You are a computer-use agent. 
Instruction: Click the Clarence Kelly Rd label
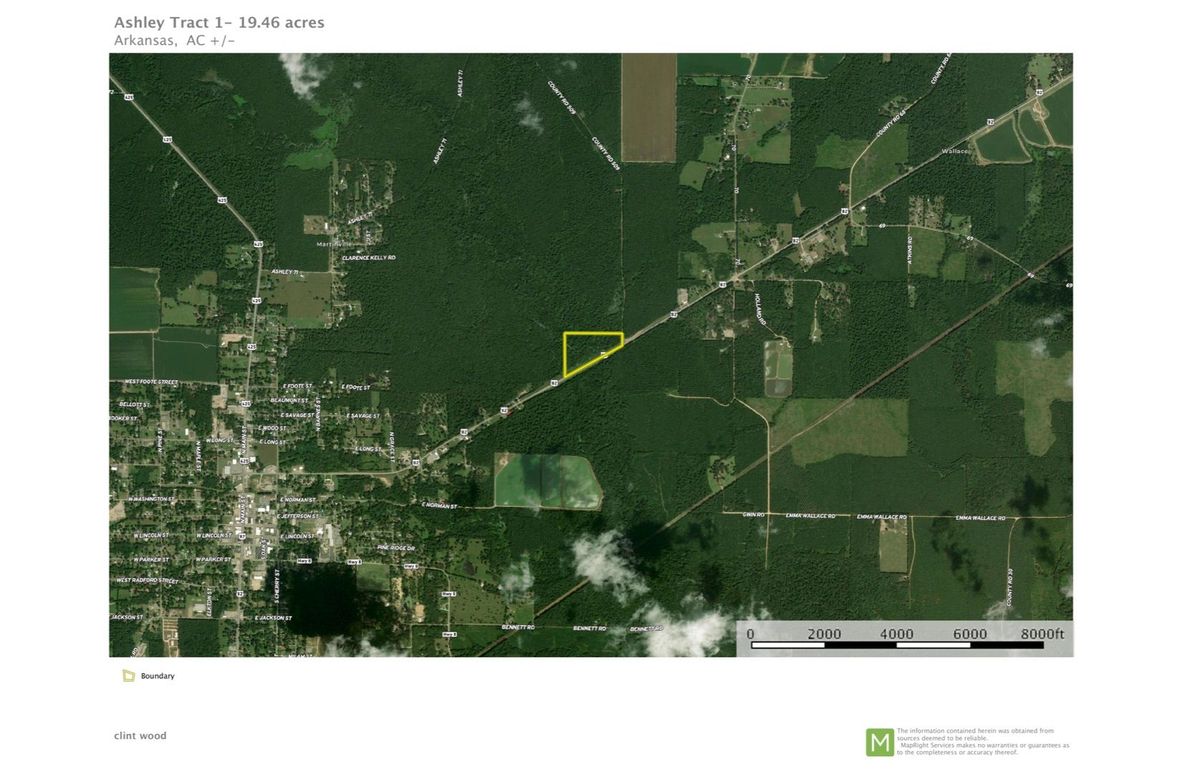pos(368,258)
